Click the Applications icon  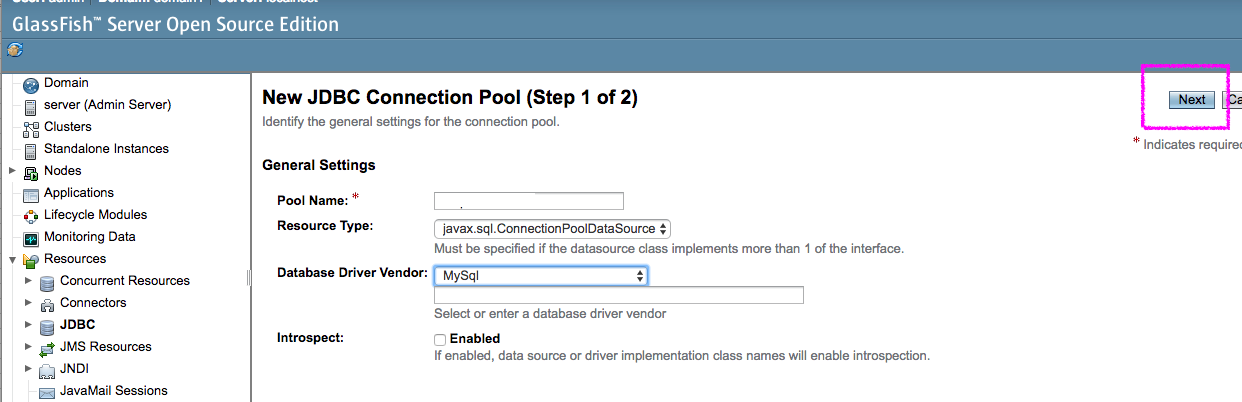30,195
